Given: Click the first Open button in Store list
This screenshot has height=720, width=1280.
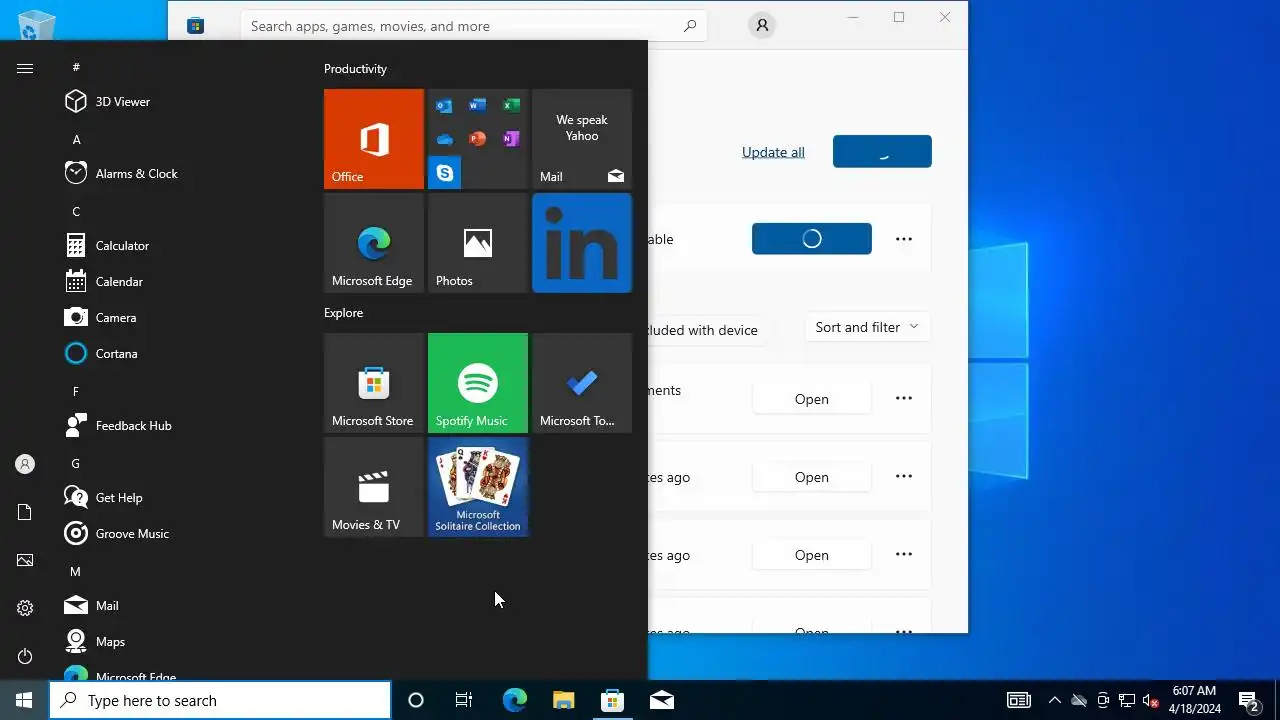Looking at the screenshot, I should [812, 399].
